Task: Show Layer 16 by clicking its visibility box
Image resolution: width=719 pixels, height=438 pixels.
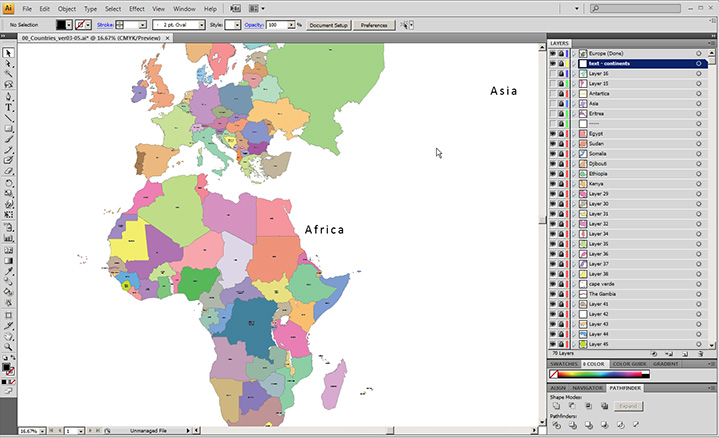Action: (x=552, y=73)
